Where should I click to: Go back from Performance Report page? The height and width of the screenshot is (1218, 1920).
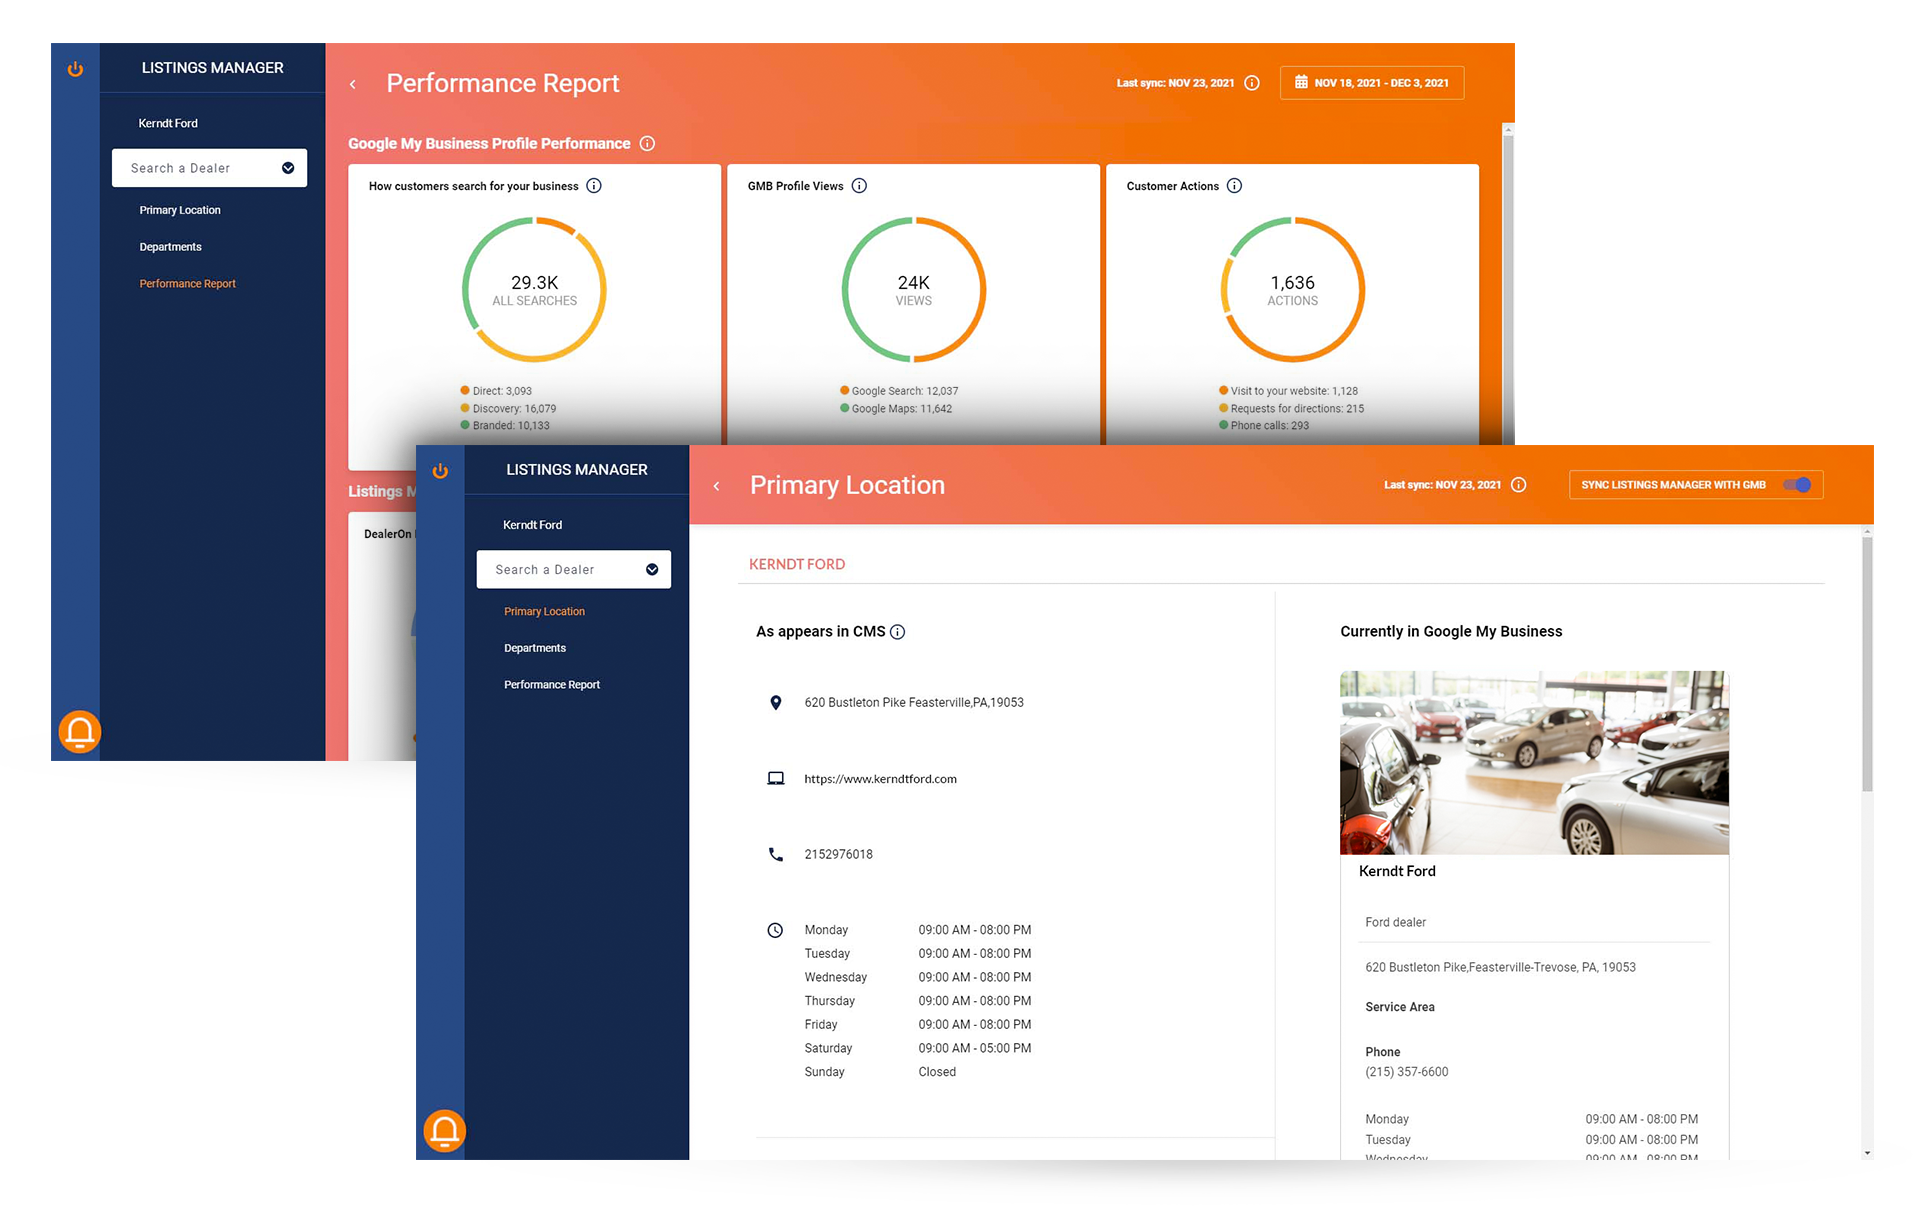point(353,84)
